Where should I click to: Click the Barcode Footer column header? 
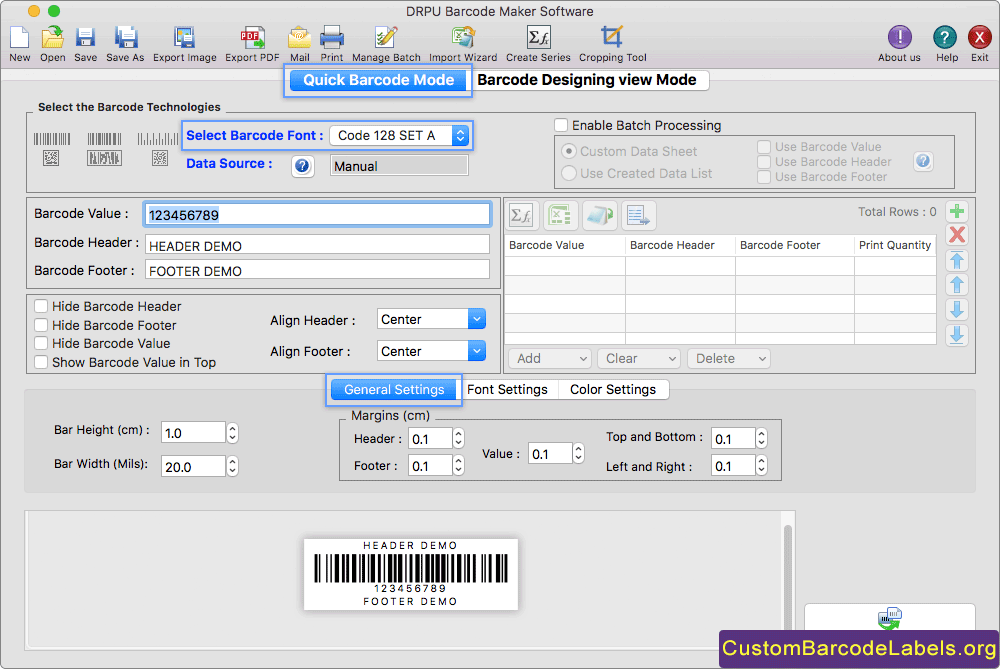coord(795,246)
